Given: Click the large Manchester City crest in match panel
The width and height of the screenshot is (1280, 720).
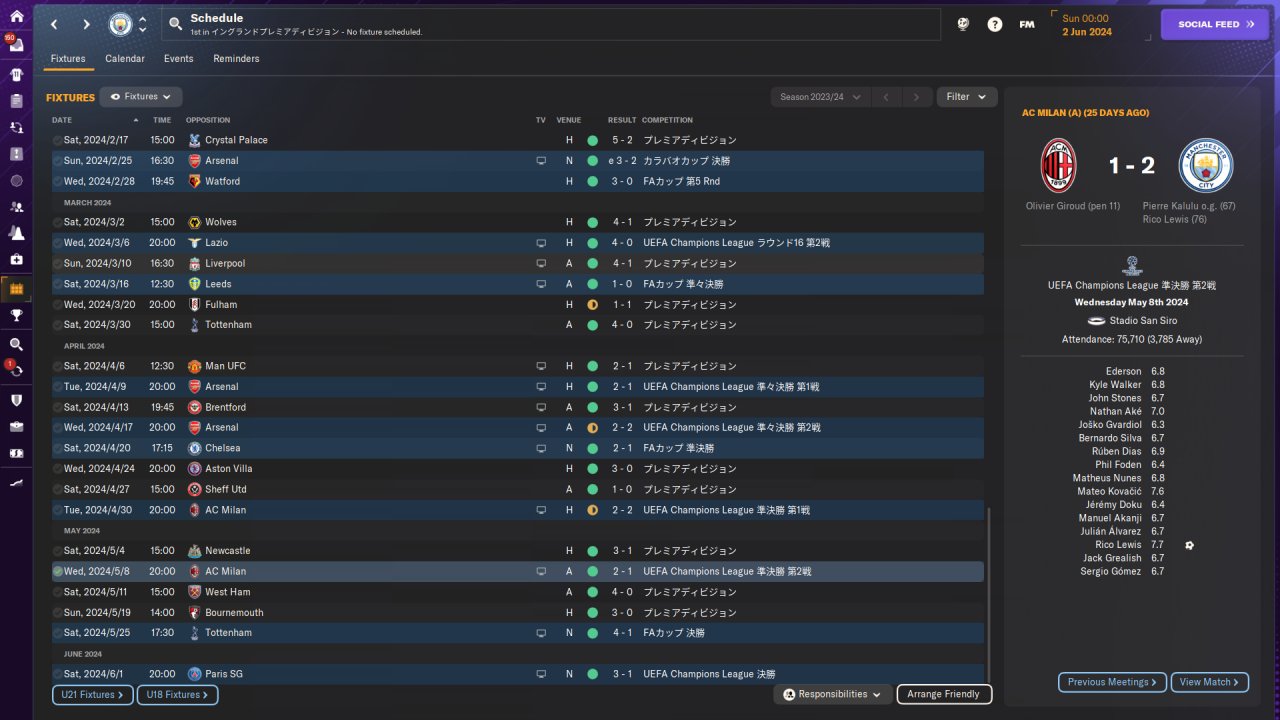Looking at the screenshot, I should click(1206, 165).
